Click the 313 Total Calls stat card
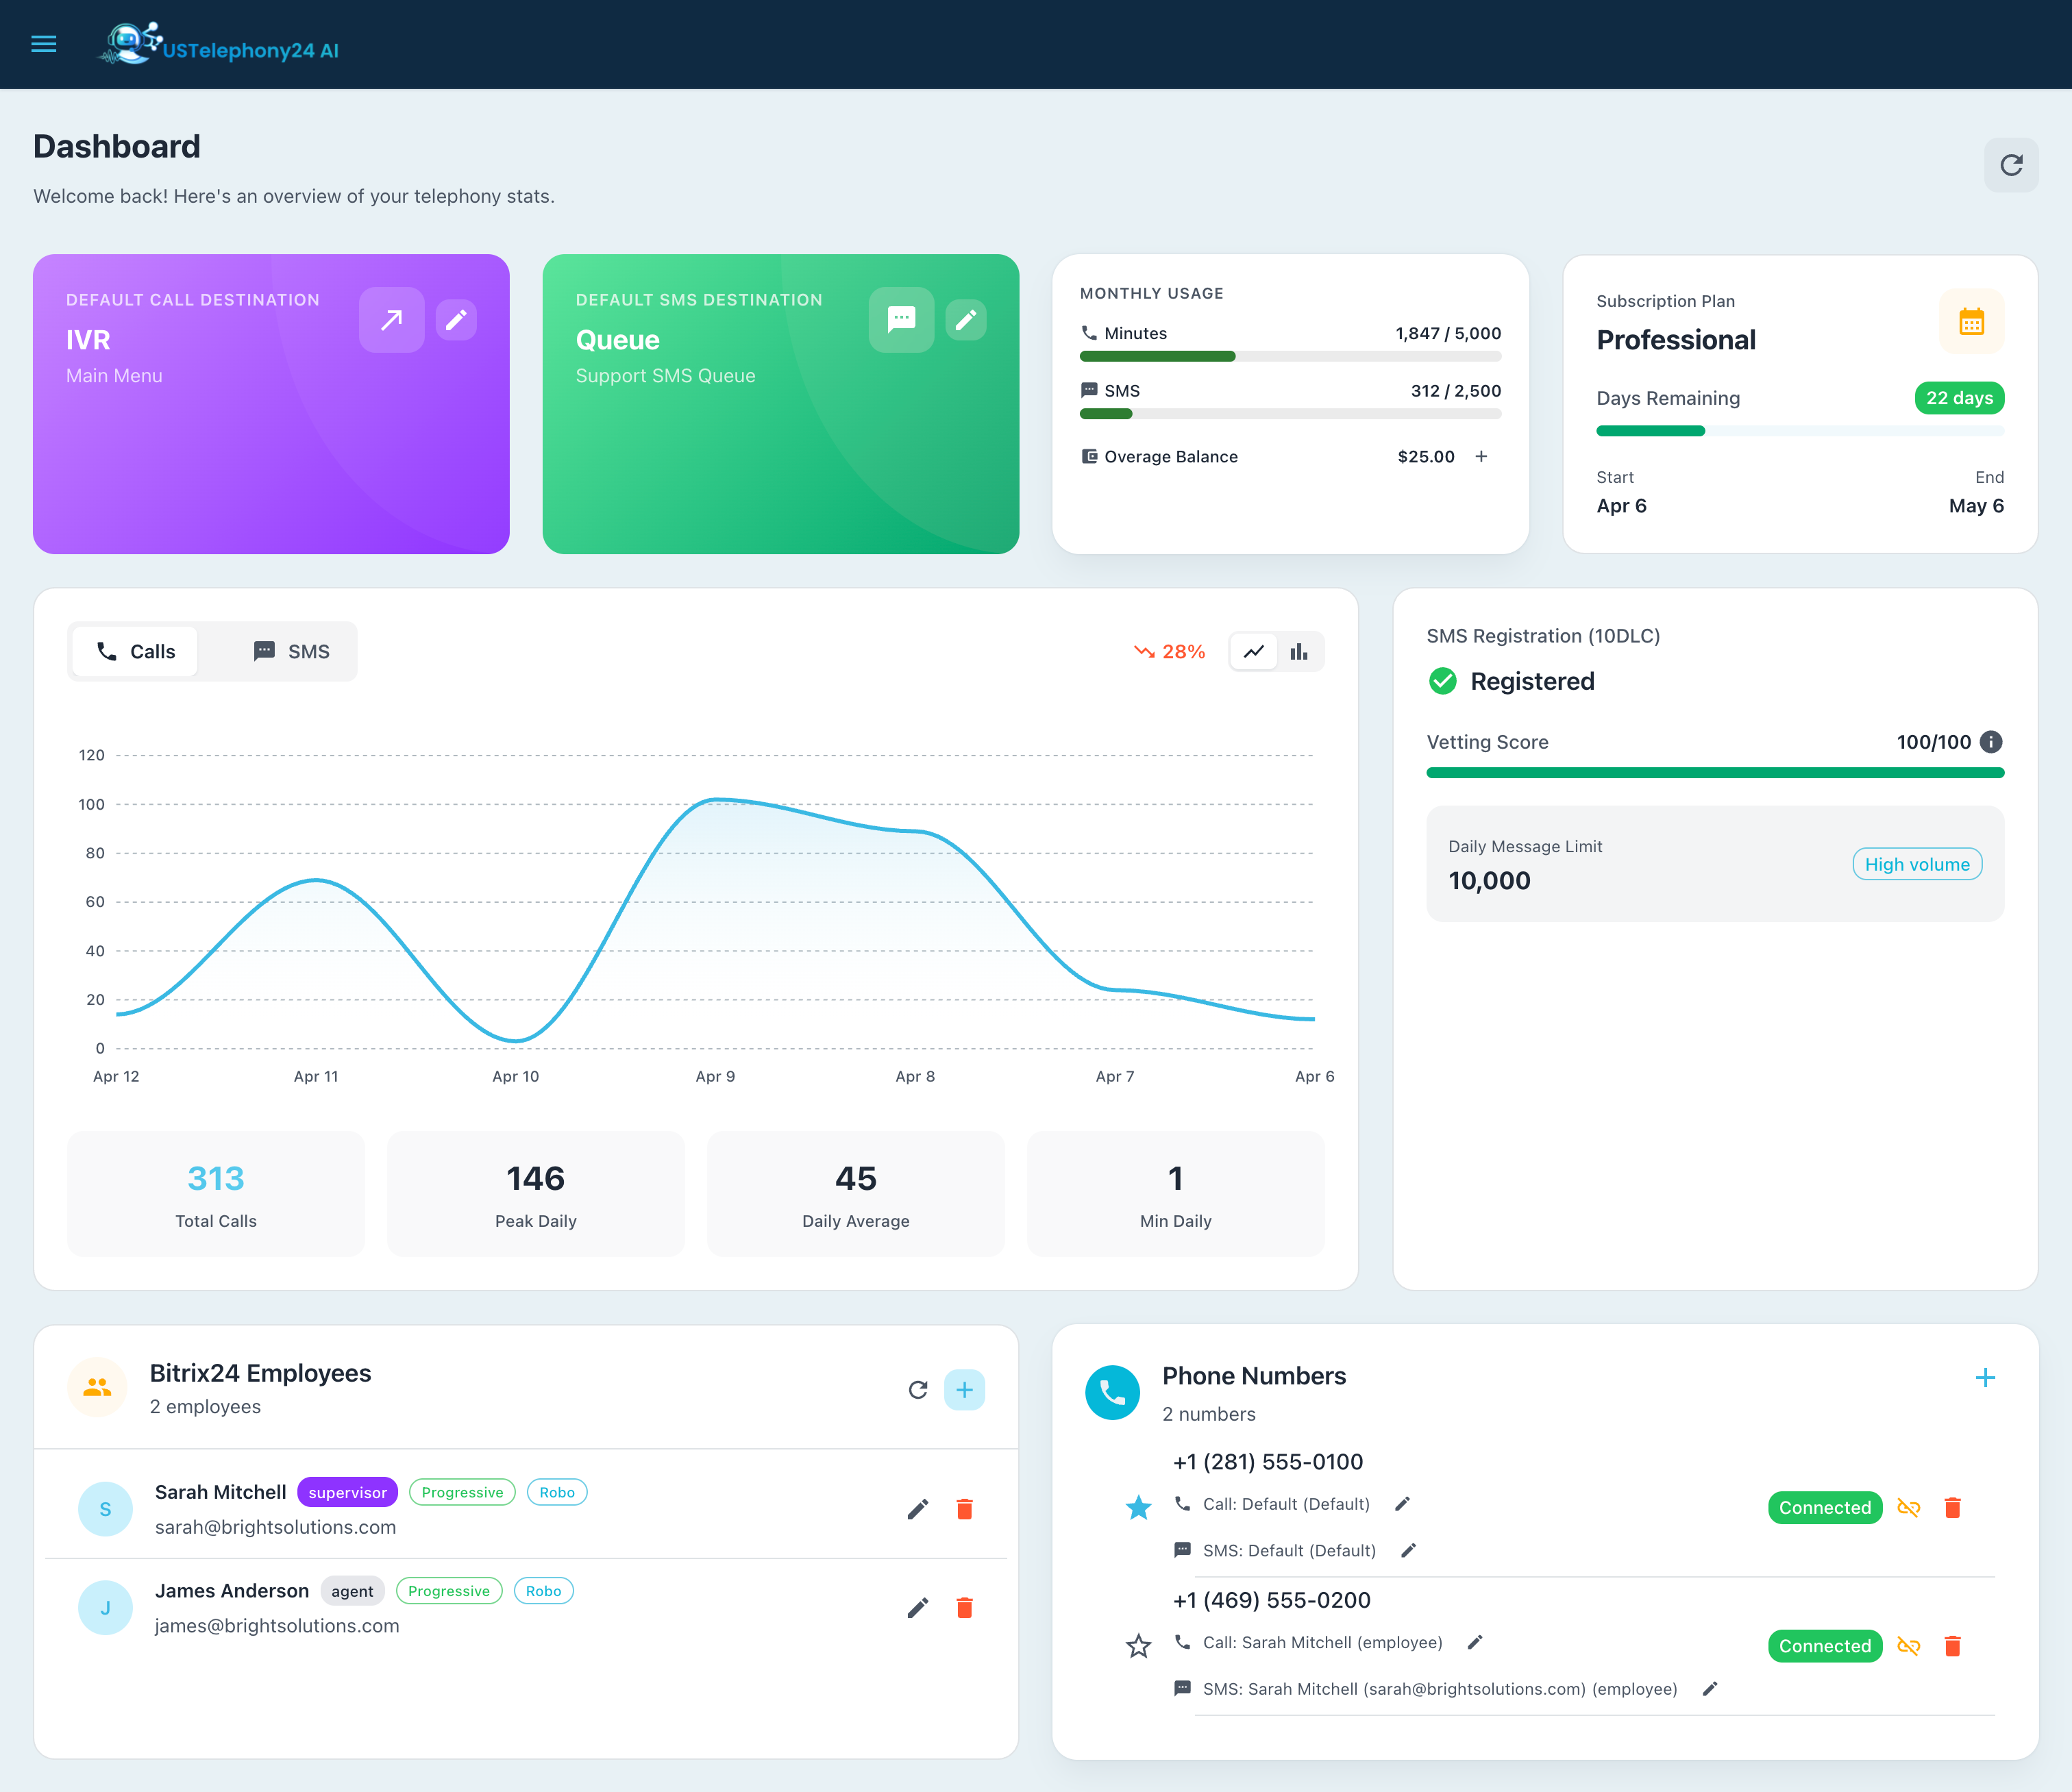Viewport: 2072px width, 1792px height. coord(216,1194)
